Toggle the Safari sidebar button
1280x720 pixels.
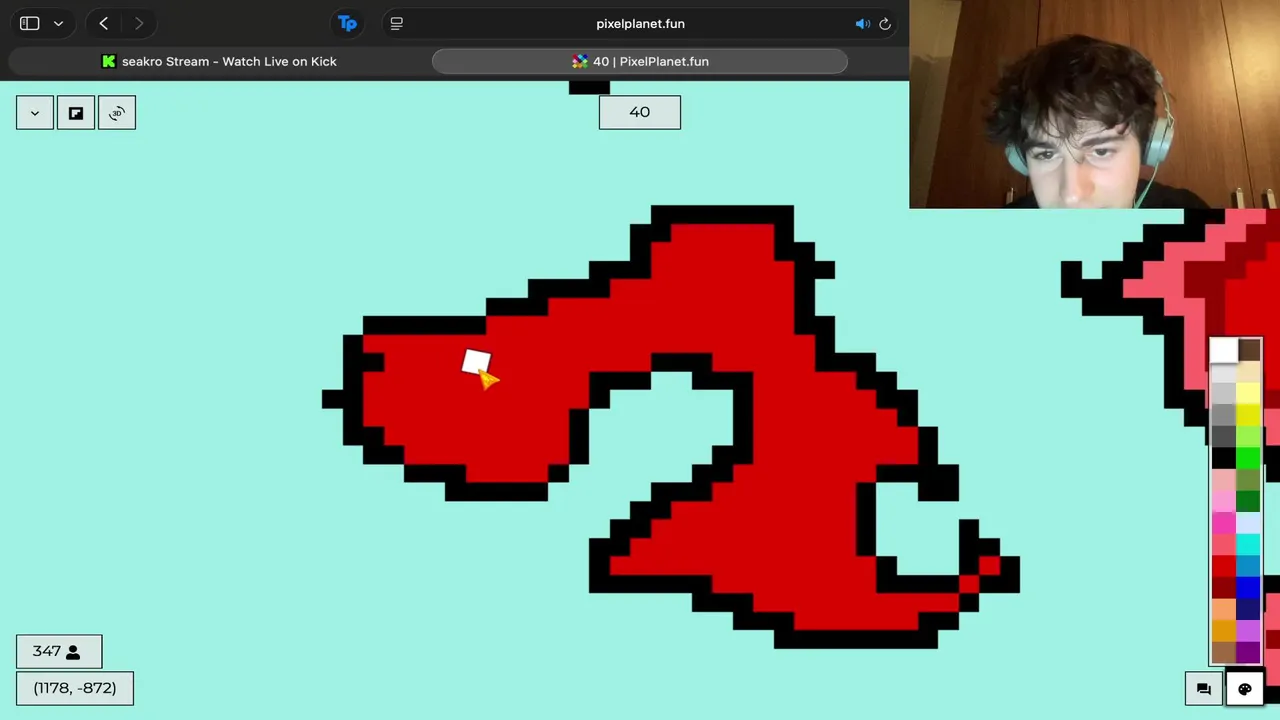[29, 23]
